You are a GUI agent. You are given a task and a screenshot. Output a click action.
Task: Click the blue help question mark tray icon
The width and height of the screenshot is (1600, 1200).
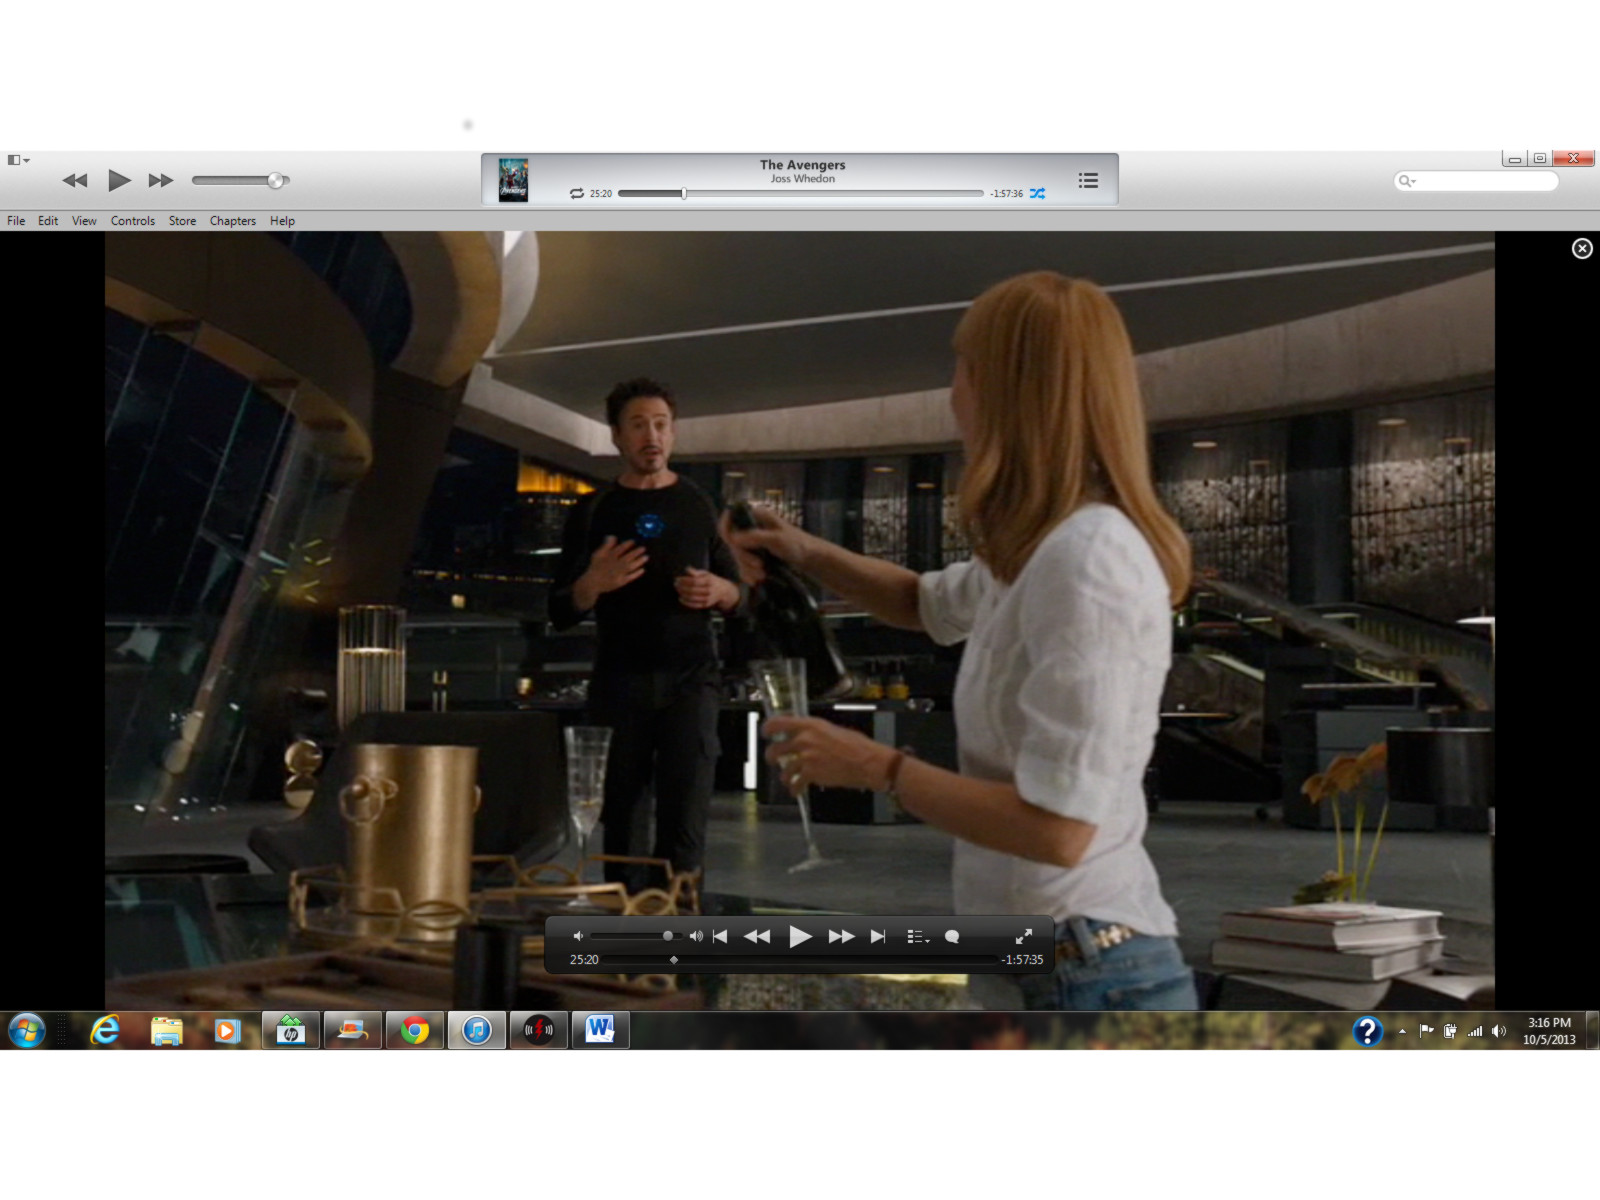coord(1367,1031)
